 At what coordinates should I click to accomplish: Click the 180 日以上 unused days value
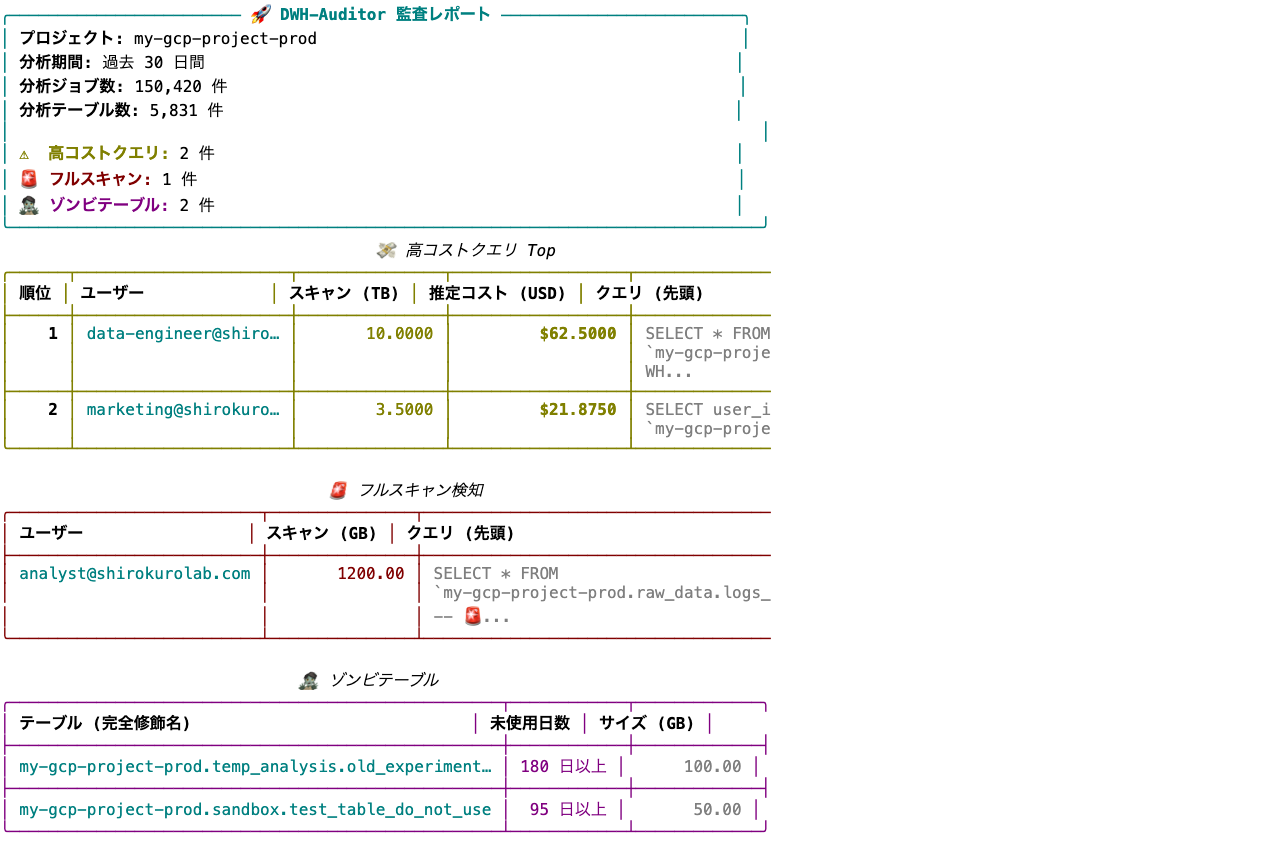pyautogui.click(x=564, y=767)
